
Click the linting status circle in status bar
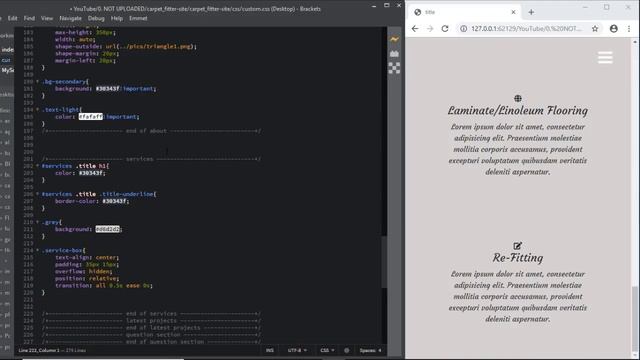(x=347, y=350)
